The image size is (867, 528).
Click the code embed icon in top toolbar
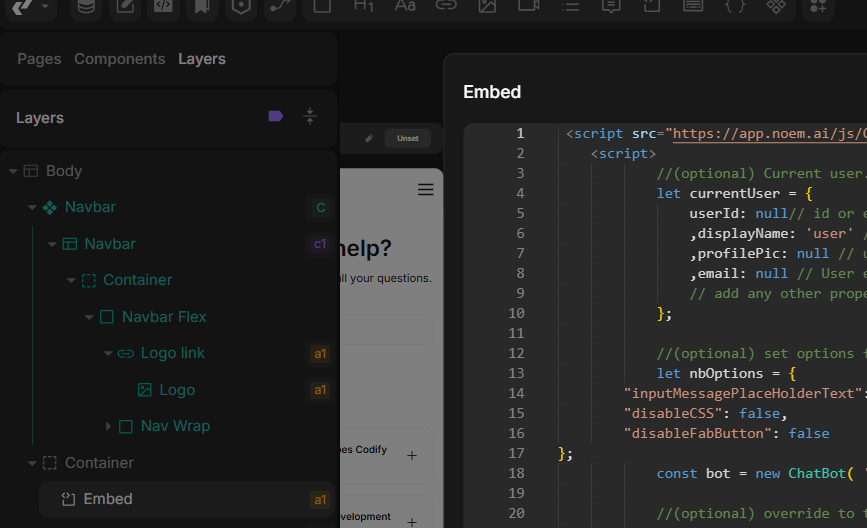(x=164, y=6)
